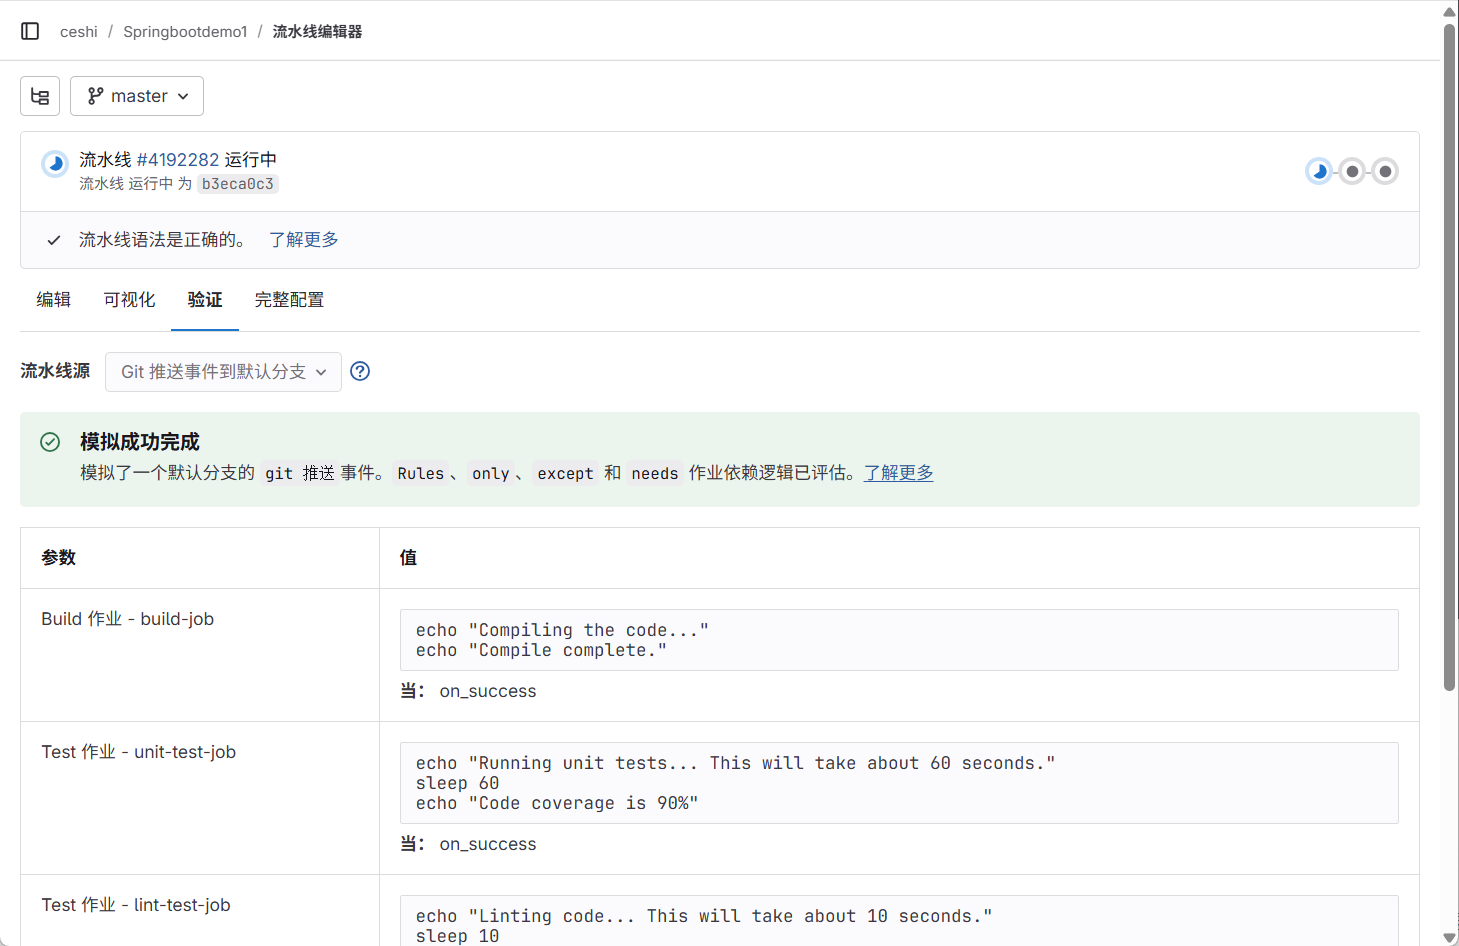Open the ceshi breadcrumb link

click(x=78, y=31)
